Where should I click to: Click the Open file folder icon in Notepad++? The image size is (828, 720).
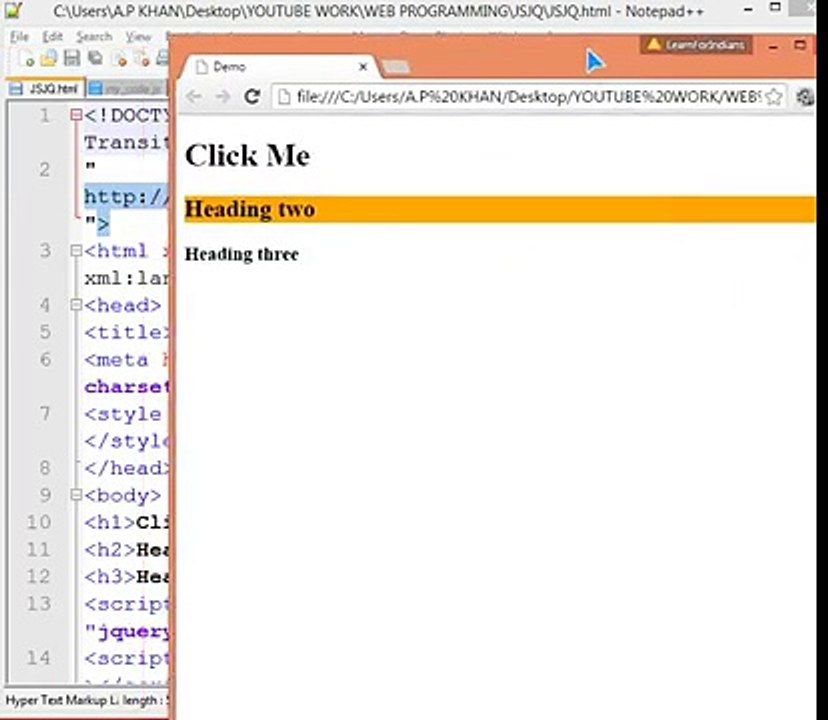(49, 58)
